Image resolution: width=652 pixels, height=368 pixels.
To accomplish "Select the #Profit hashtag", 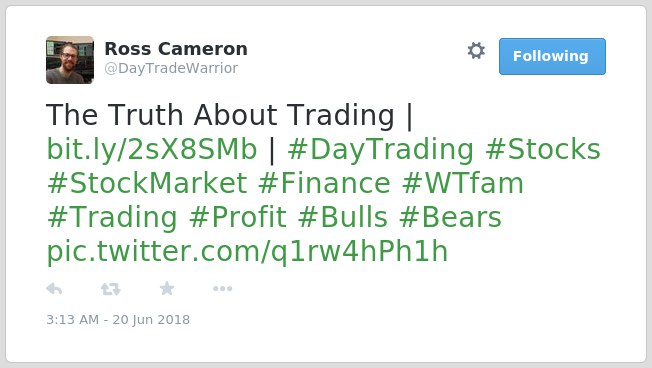I will point(238,217).
